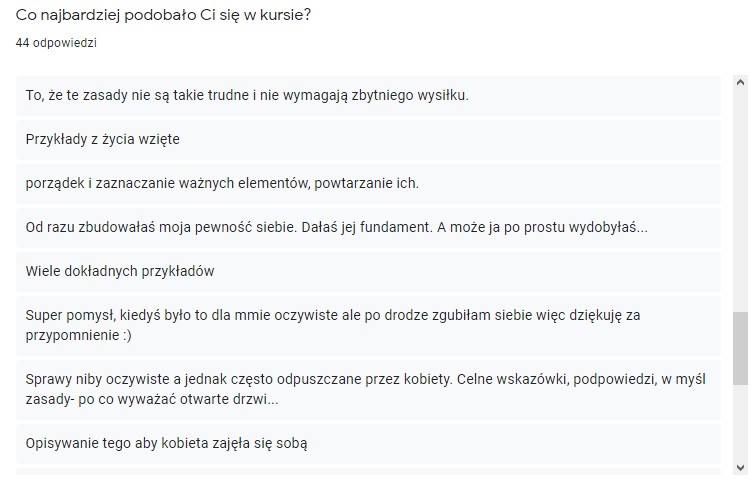754x484 pixels.
Task: Click the vertical scrollbar thumb
Action: pos(740,348)
